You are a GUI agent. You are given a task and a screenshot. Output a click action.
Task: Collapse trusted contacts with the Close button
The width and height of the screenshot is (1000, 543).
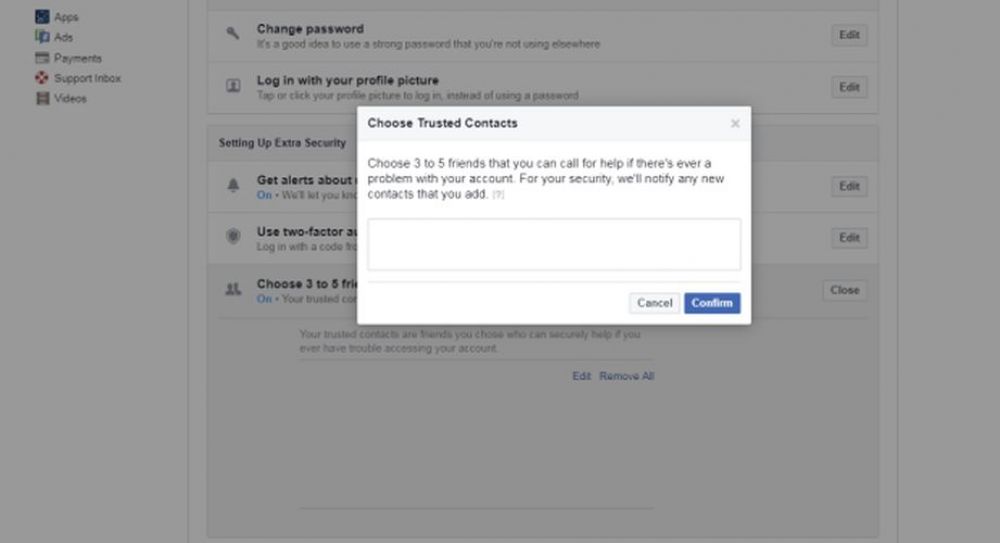[844, 290]
